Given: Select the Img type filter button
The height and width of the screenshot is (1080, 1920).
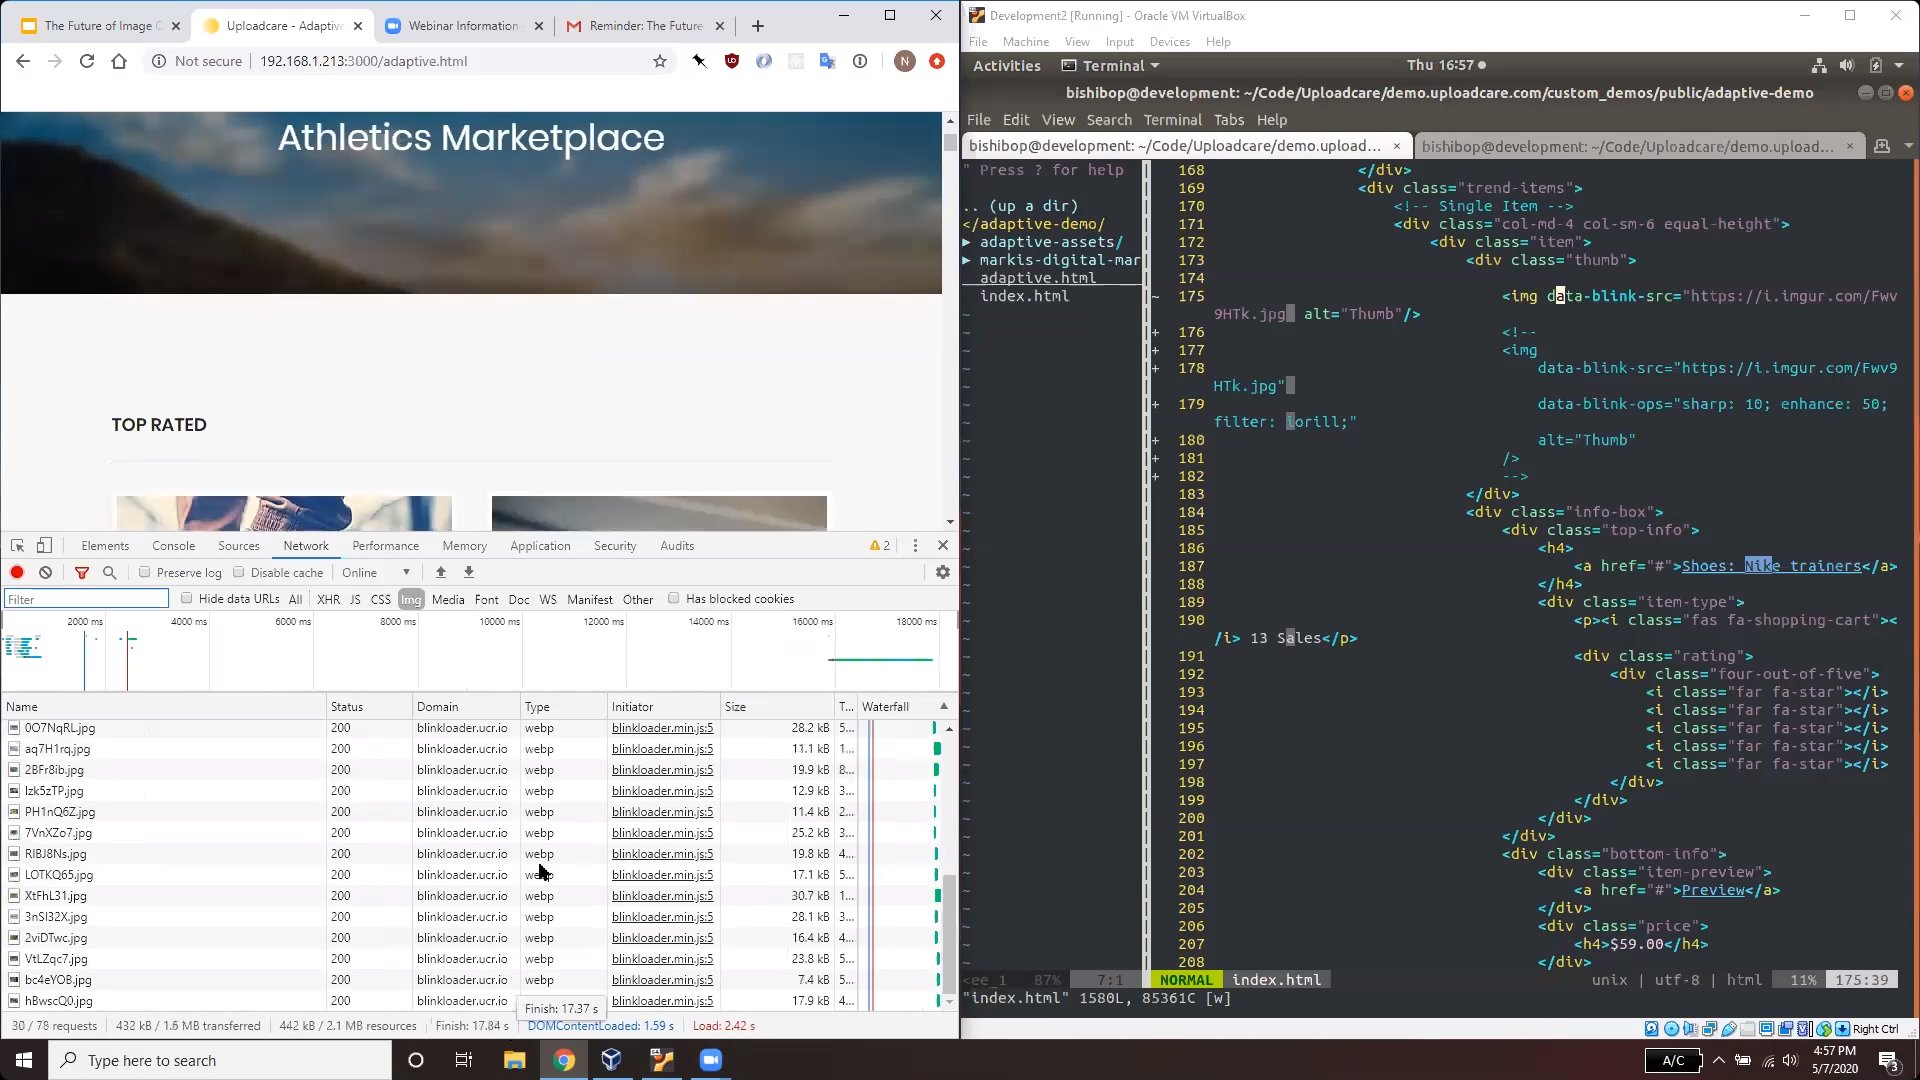Looking at the screenshot, I should 410,599.
